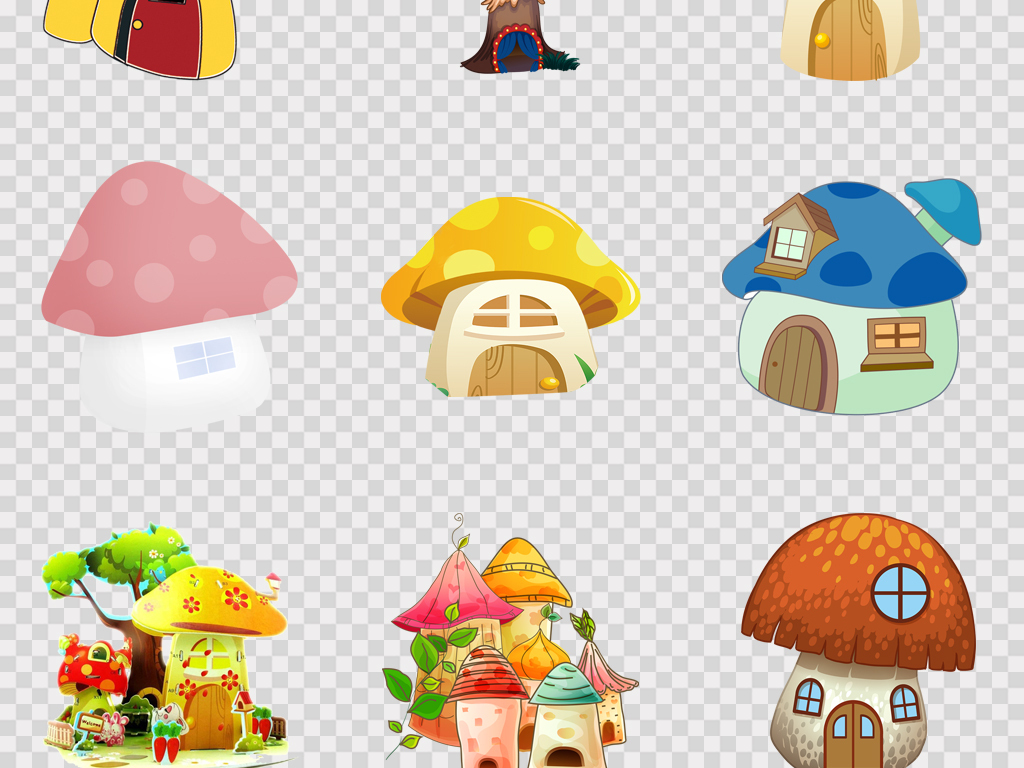Click the orange square window on blue house

[x=896, y=336]
